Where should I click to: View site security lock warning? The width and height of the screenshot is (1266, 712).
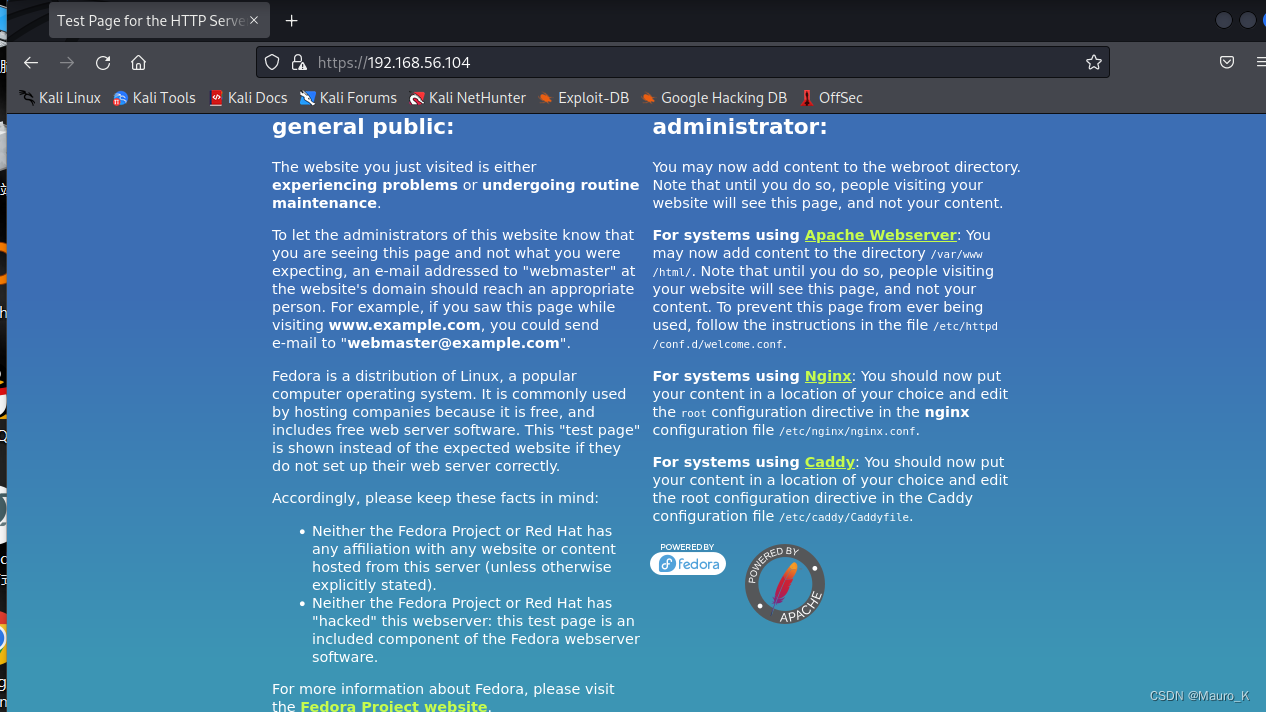tap(298, 62)
